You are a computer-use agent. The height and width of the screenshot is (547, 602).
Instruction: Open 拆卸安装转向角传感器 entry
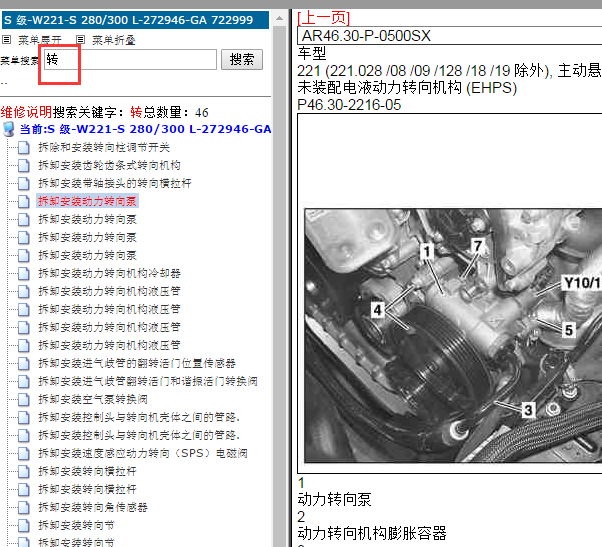tap(93, 507)
